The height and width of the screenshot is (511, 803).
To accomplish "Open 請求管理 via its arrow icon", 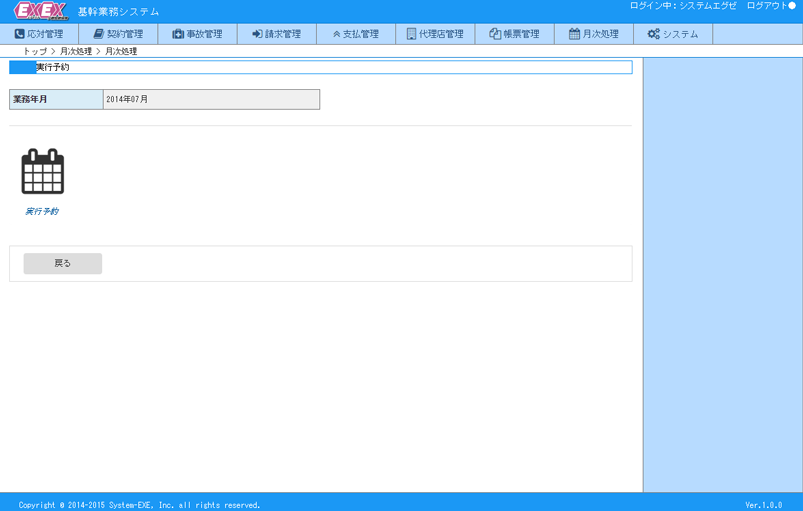I will tap(257, 34).
